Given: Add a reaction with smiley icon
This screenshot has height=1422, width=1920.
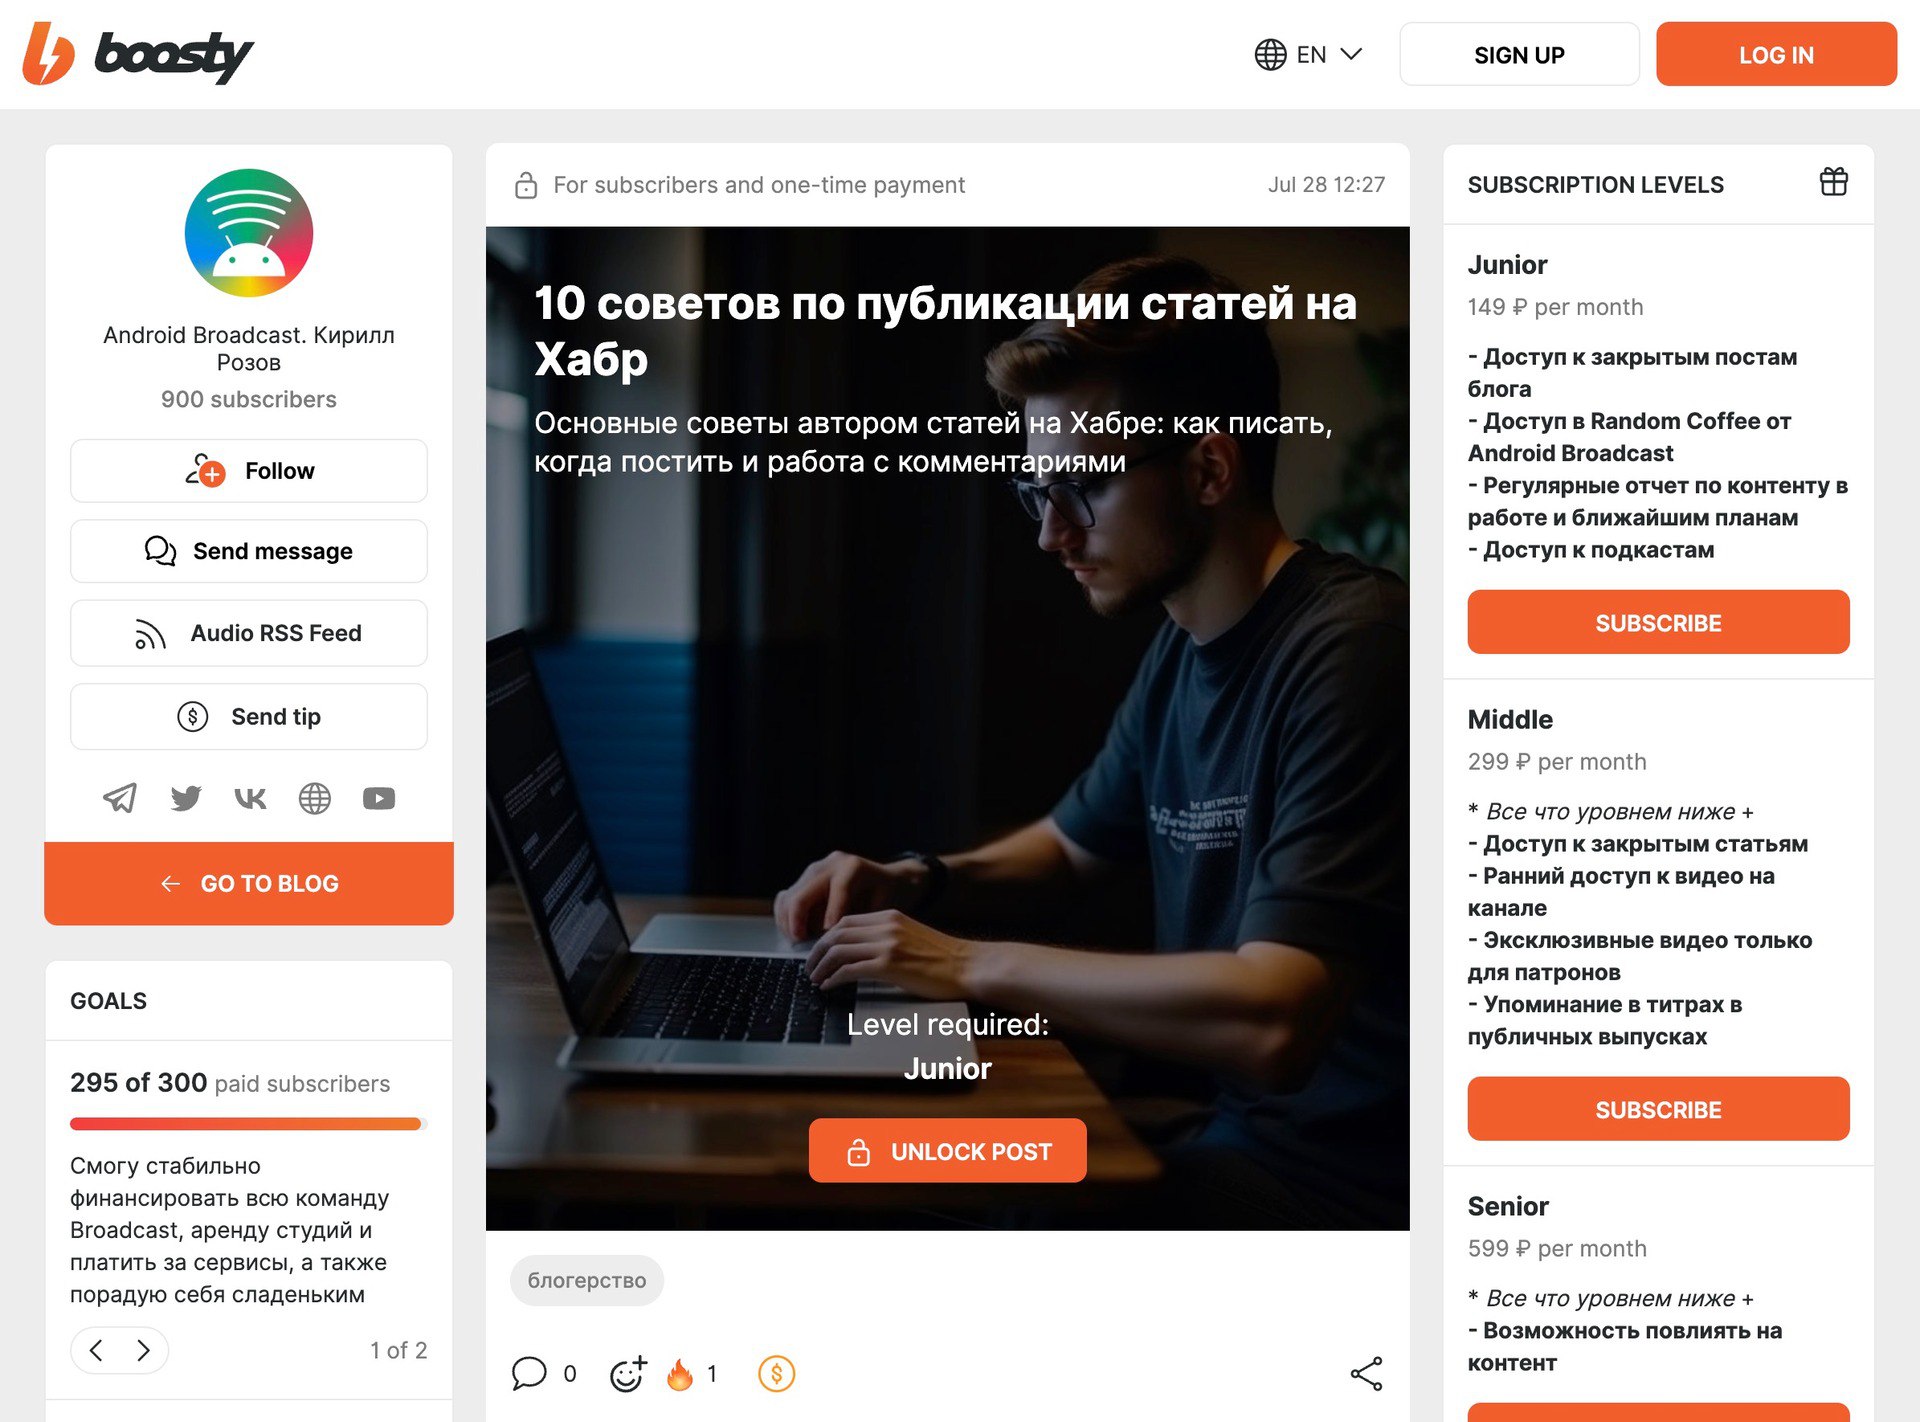Looking at the screenshot, I should (x=629, y=1374).
